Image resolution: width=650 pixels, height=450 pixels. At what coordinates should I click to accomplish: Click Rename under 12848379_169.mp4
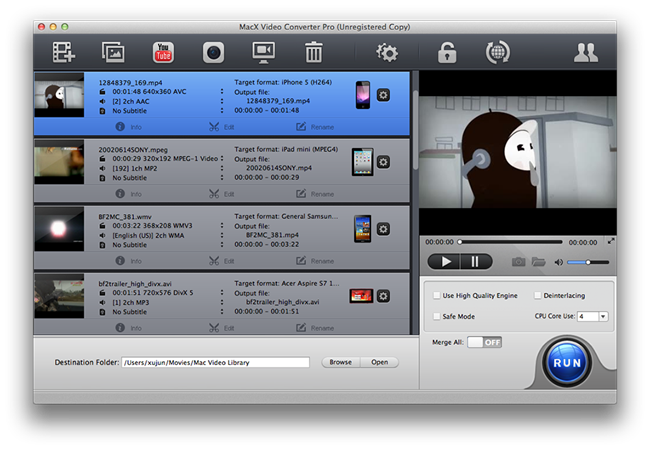pyautogui.click(x=314, y=127)
